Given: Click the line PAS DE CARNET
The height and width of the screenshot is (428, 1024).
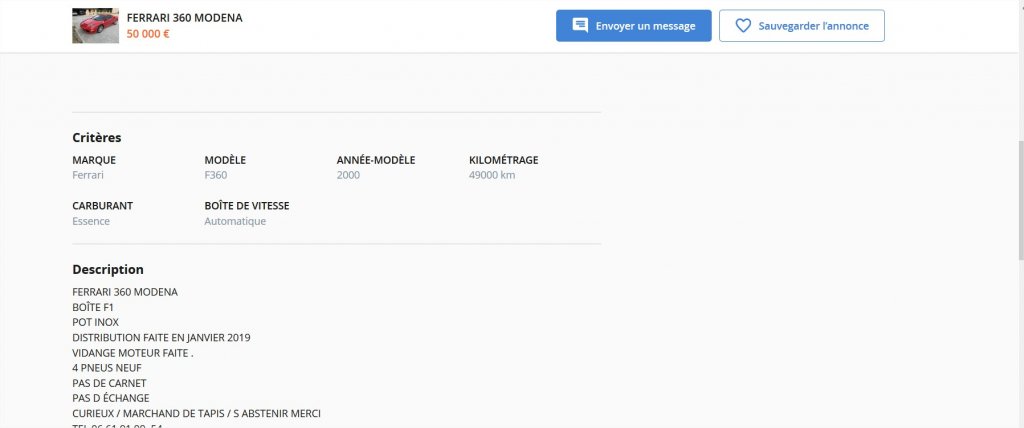Looking at the screenshot, I should tap(109, 383).
